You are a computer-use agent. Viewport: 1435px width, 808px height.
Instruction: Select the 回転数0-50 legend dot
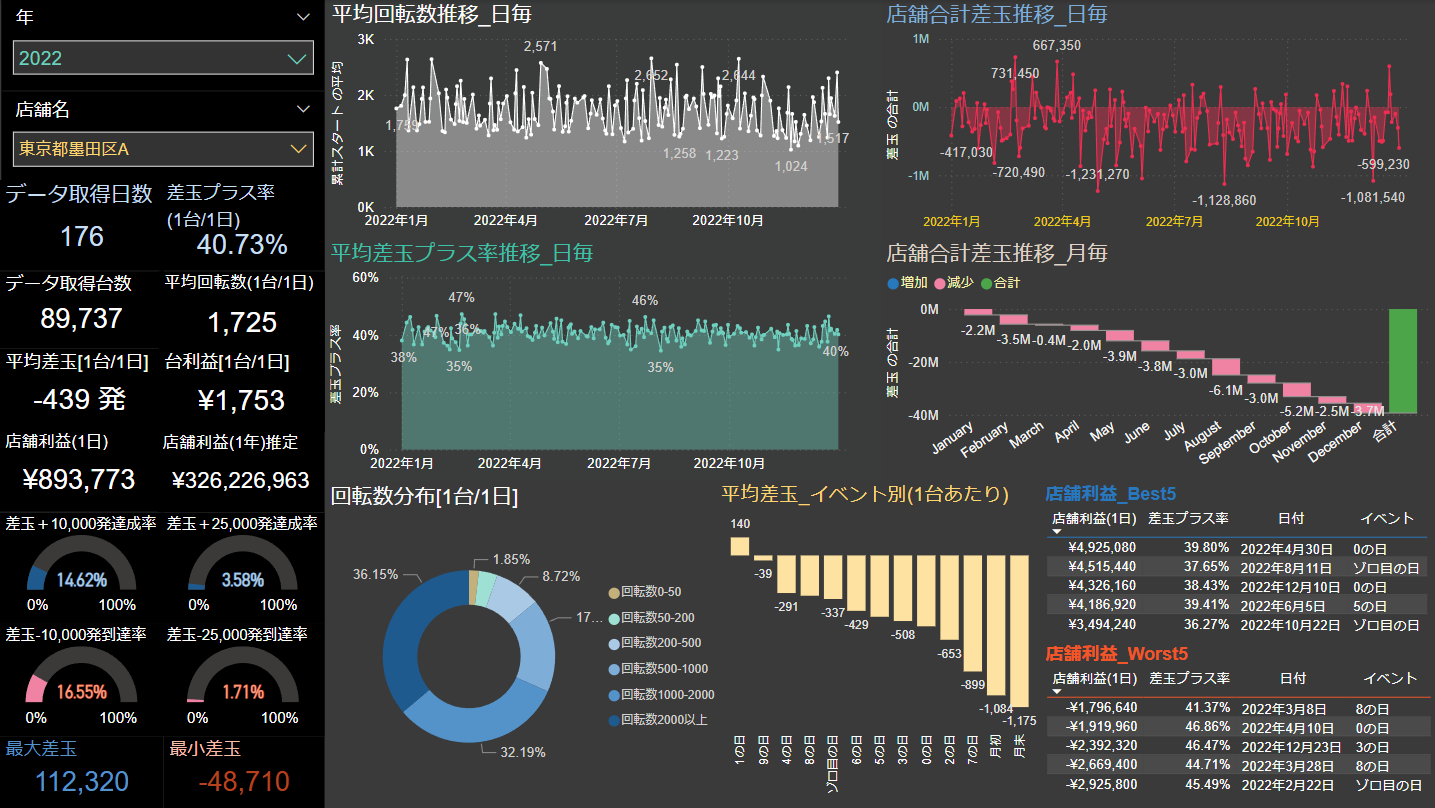(x=613, y=592)
